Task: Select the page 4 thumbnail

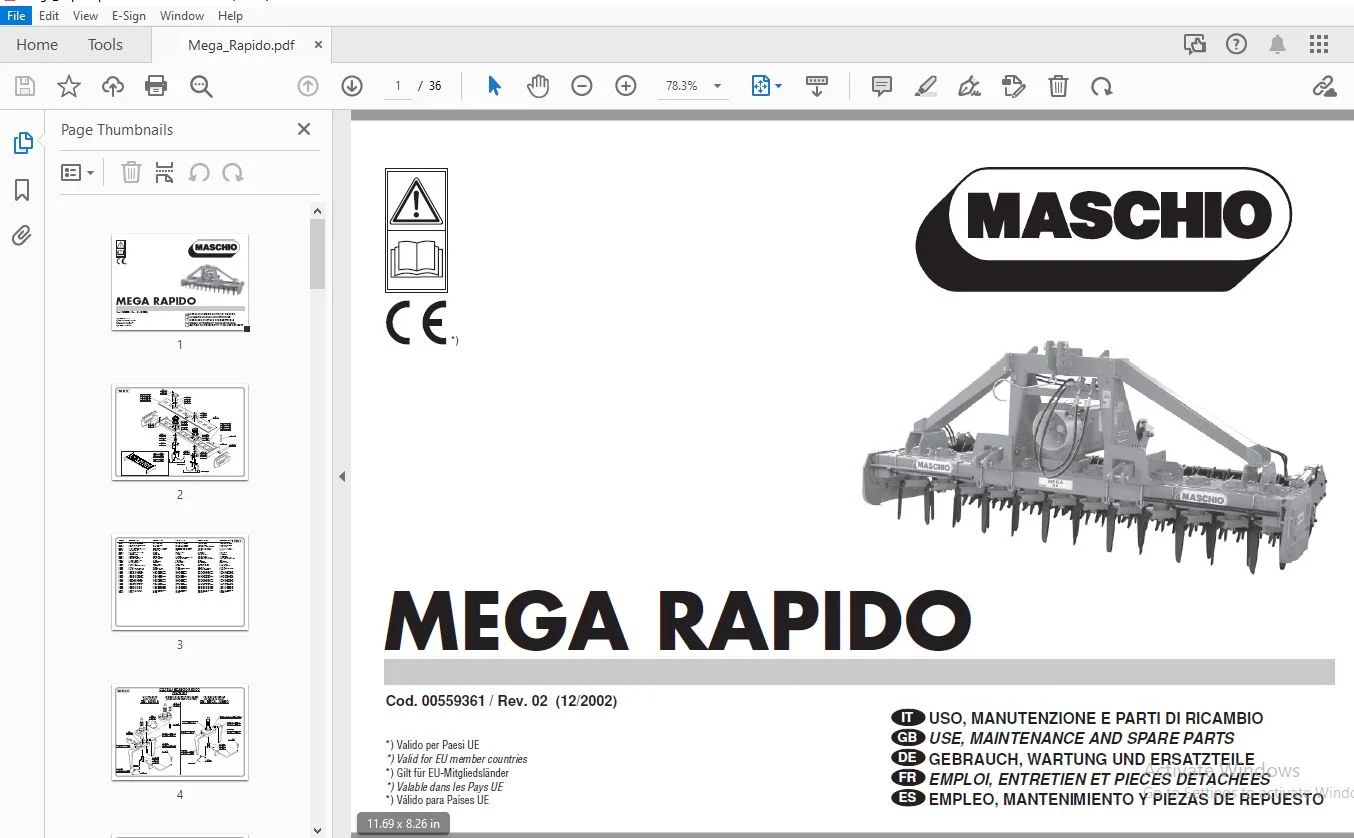Action: (180, 733)
